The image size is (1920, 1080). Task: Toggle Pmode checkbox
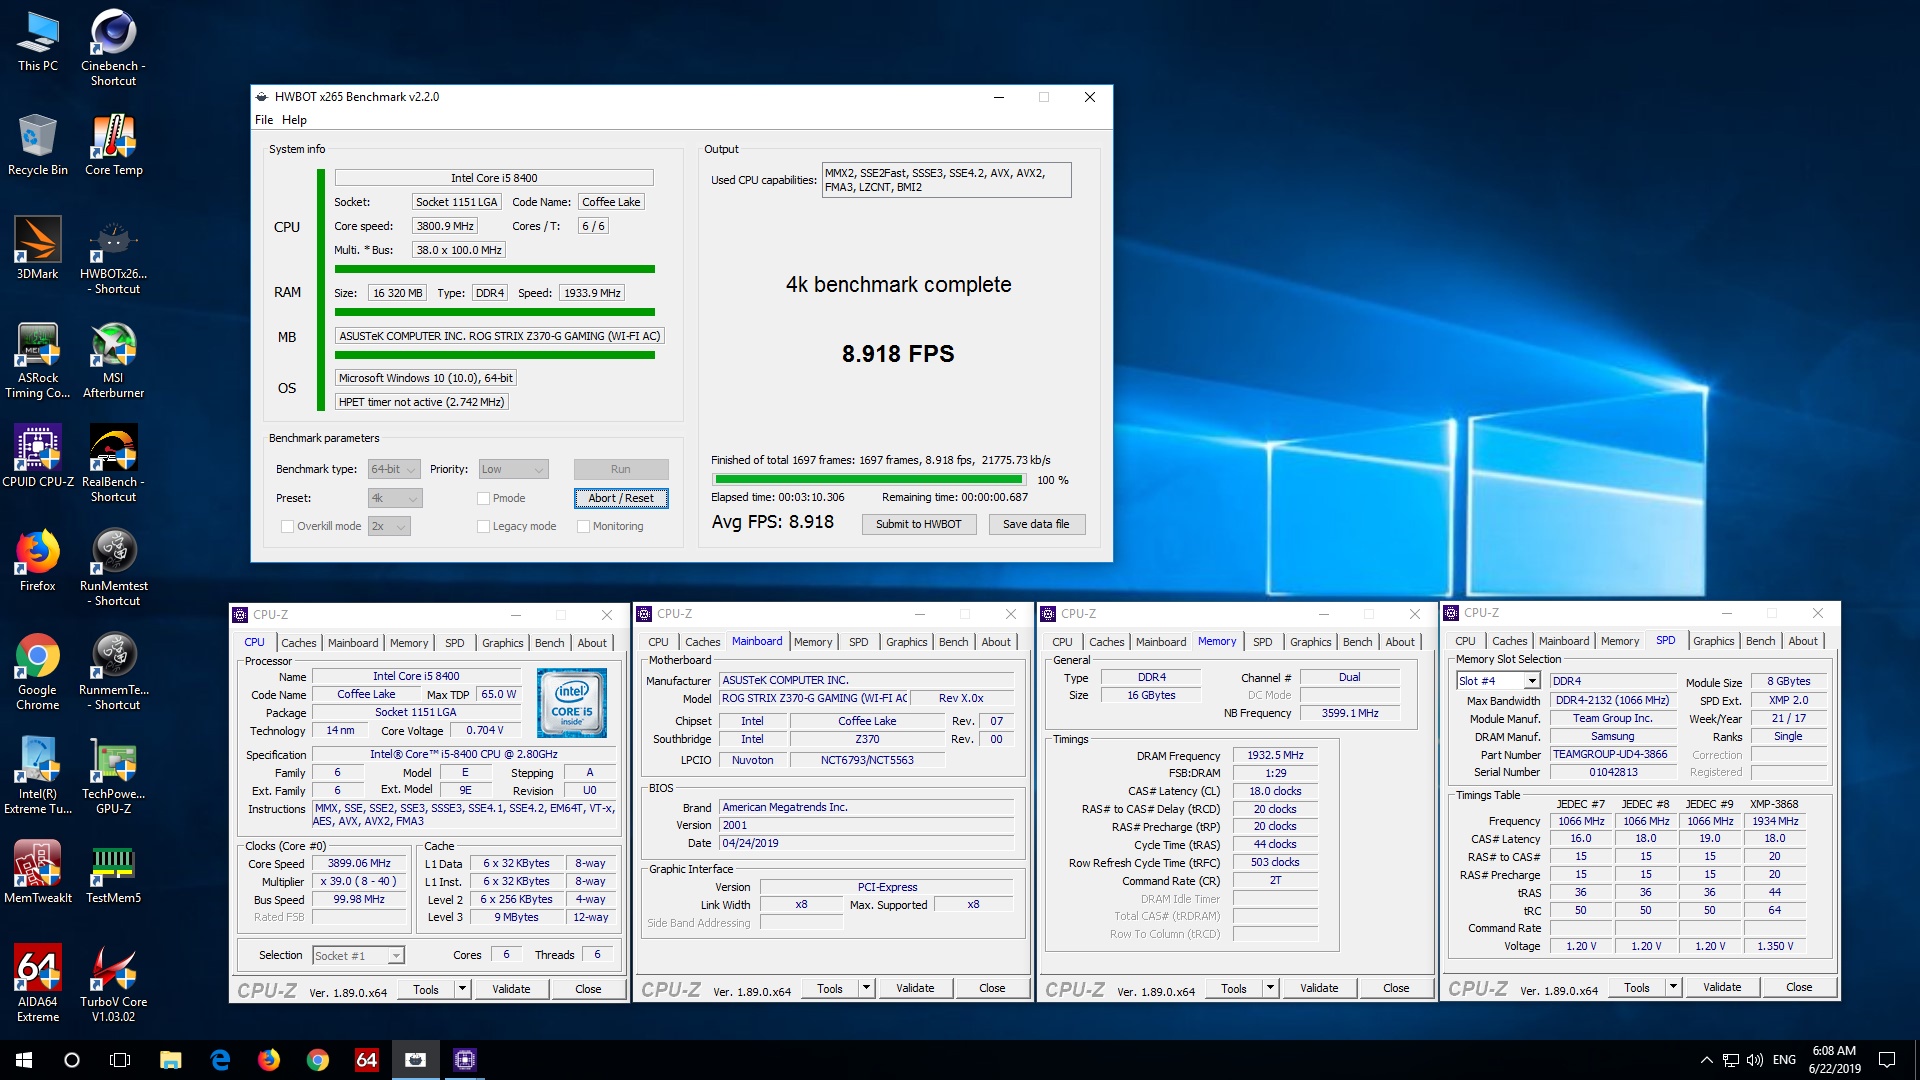pos(483,498)
